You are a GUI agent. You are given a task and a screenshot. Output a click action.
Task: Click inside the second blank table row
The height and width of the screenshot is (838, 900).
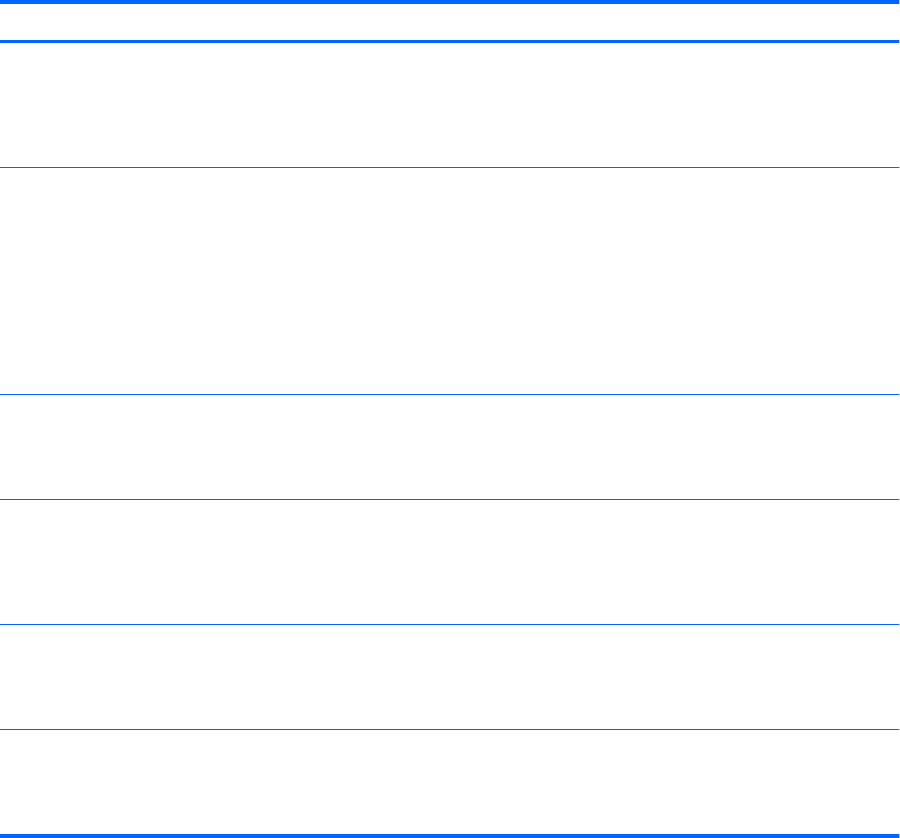point(450,280)
